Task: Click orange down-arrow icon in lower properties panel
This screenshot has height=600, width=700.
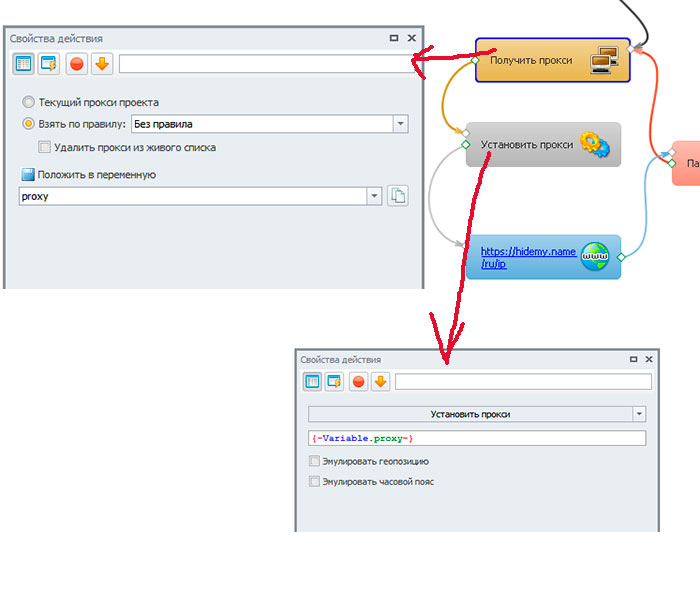Action: click(380, 382)
